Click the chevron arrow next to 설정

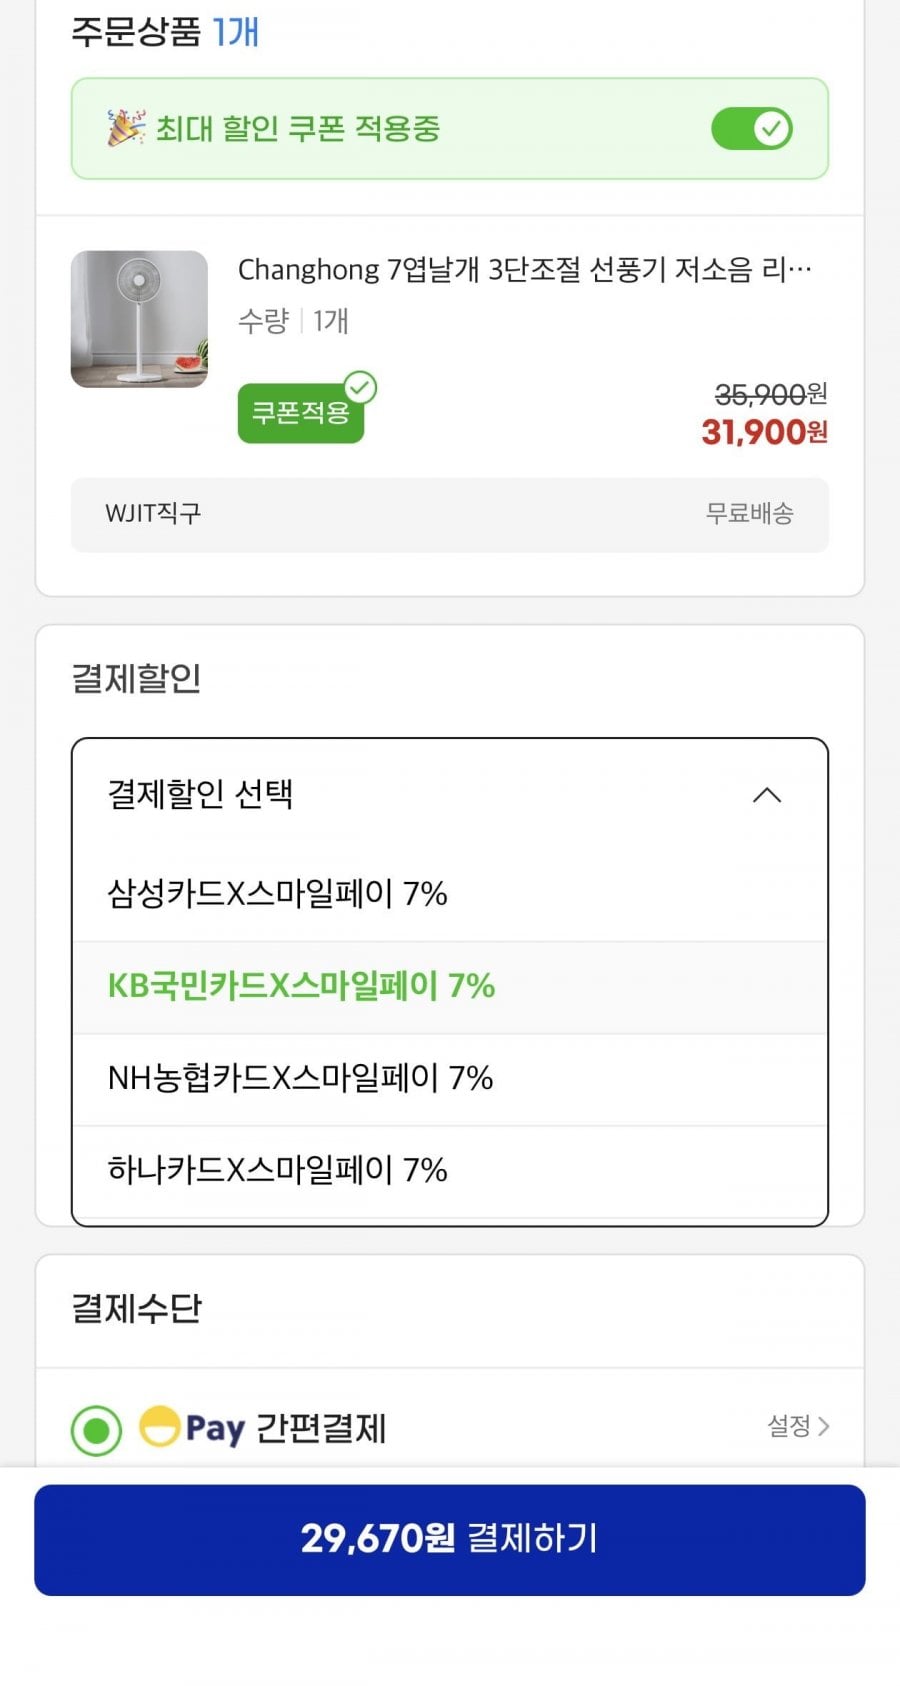(x=824, y=1426)
